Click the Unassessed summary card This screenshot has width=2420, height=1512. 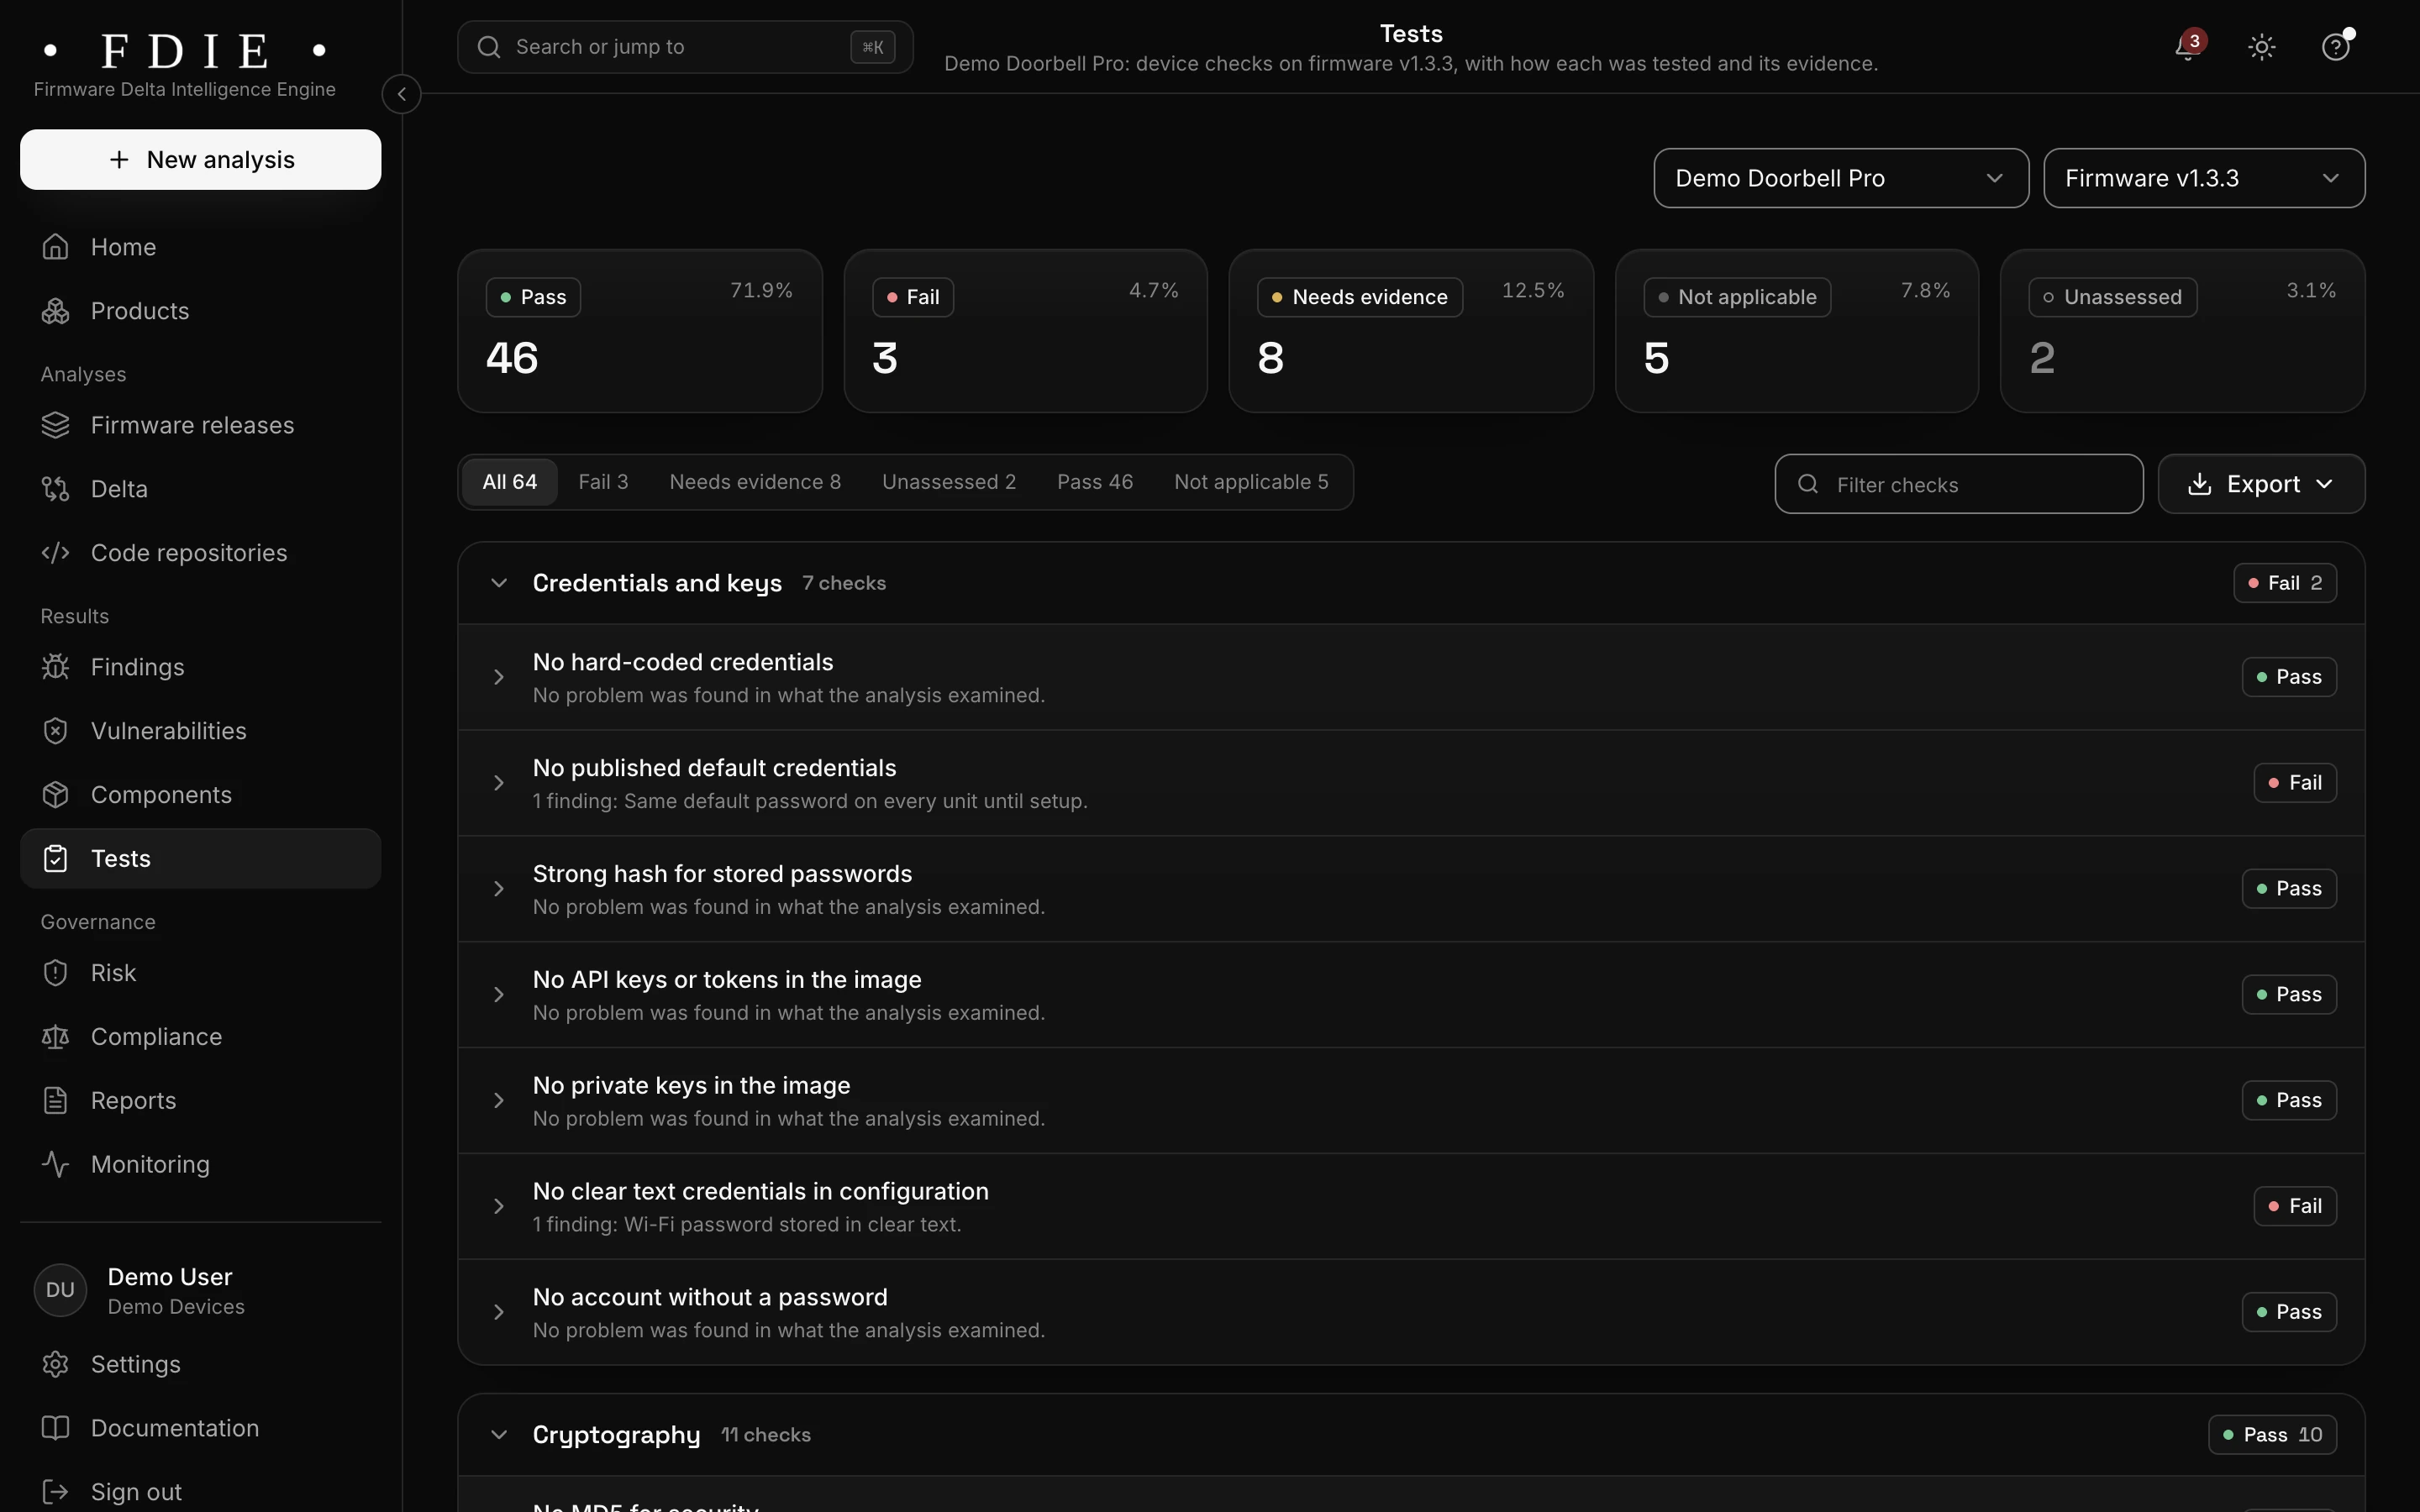[x=2182, y=331]
